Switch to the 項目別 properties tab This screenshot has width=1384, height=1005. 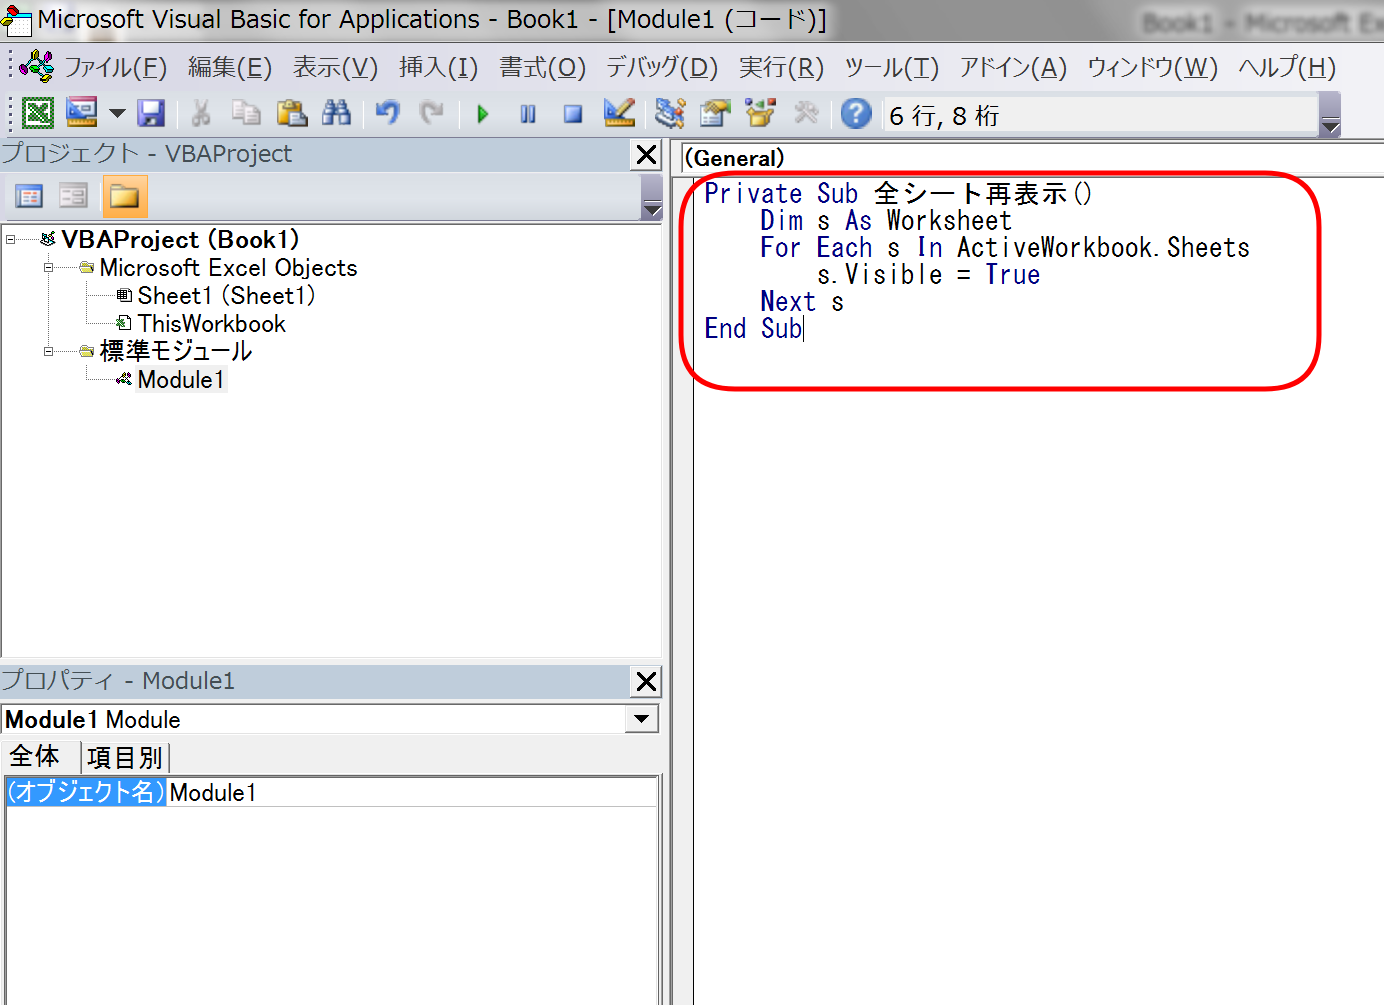tap(125, 757)
